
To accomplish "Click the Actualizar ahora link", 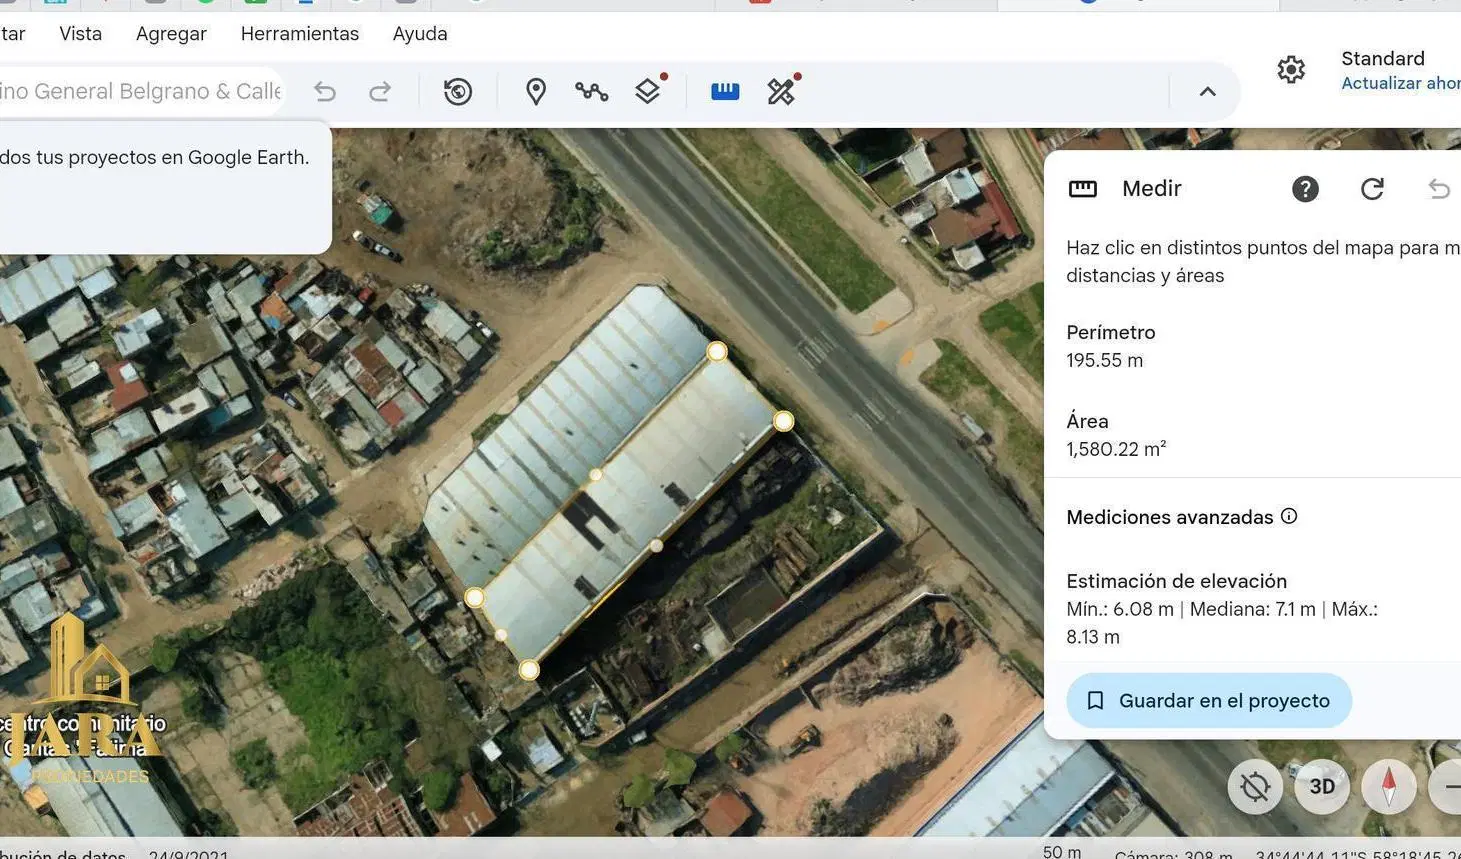I will pos(1400,83).
